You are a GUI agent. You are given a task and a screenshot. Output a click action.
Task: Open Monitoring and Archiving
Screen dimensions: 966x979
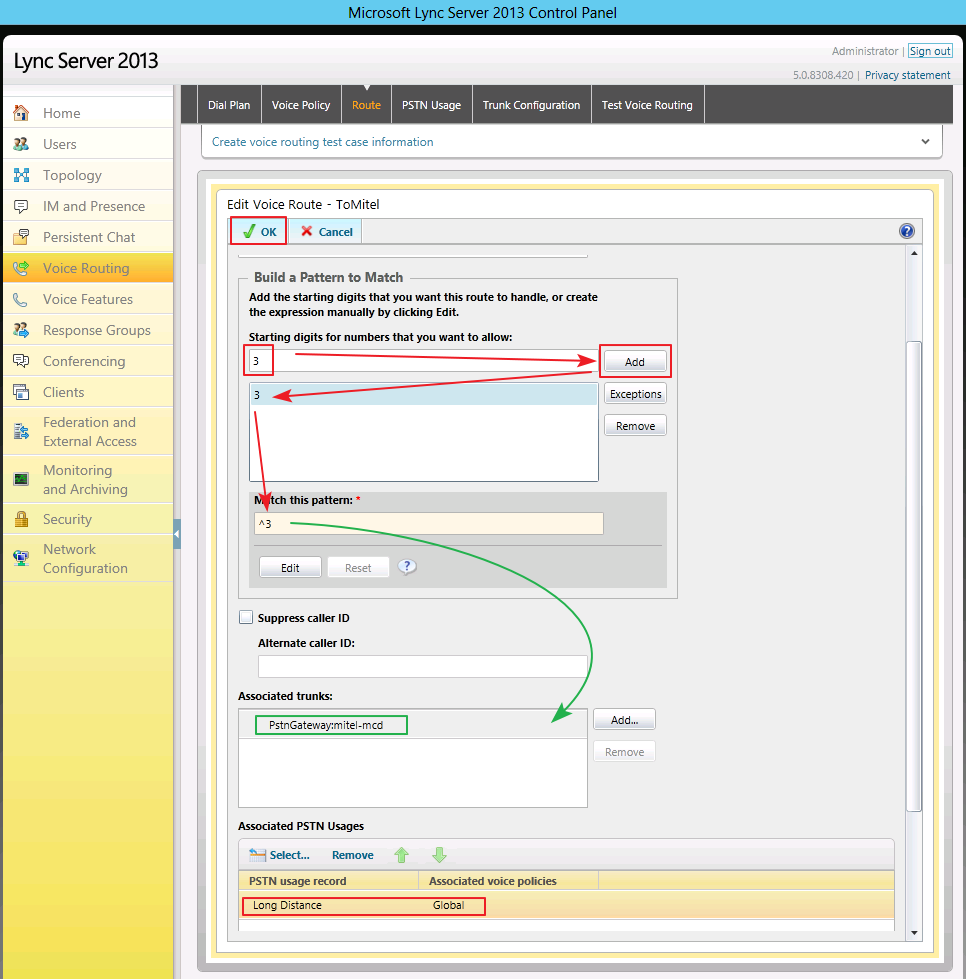click(82, 479)
